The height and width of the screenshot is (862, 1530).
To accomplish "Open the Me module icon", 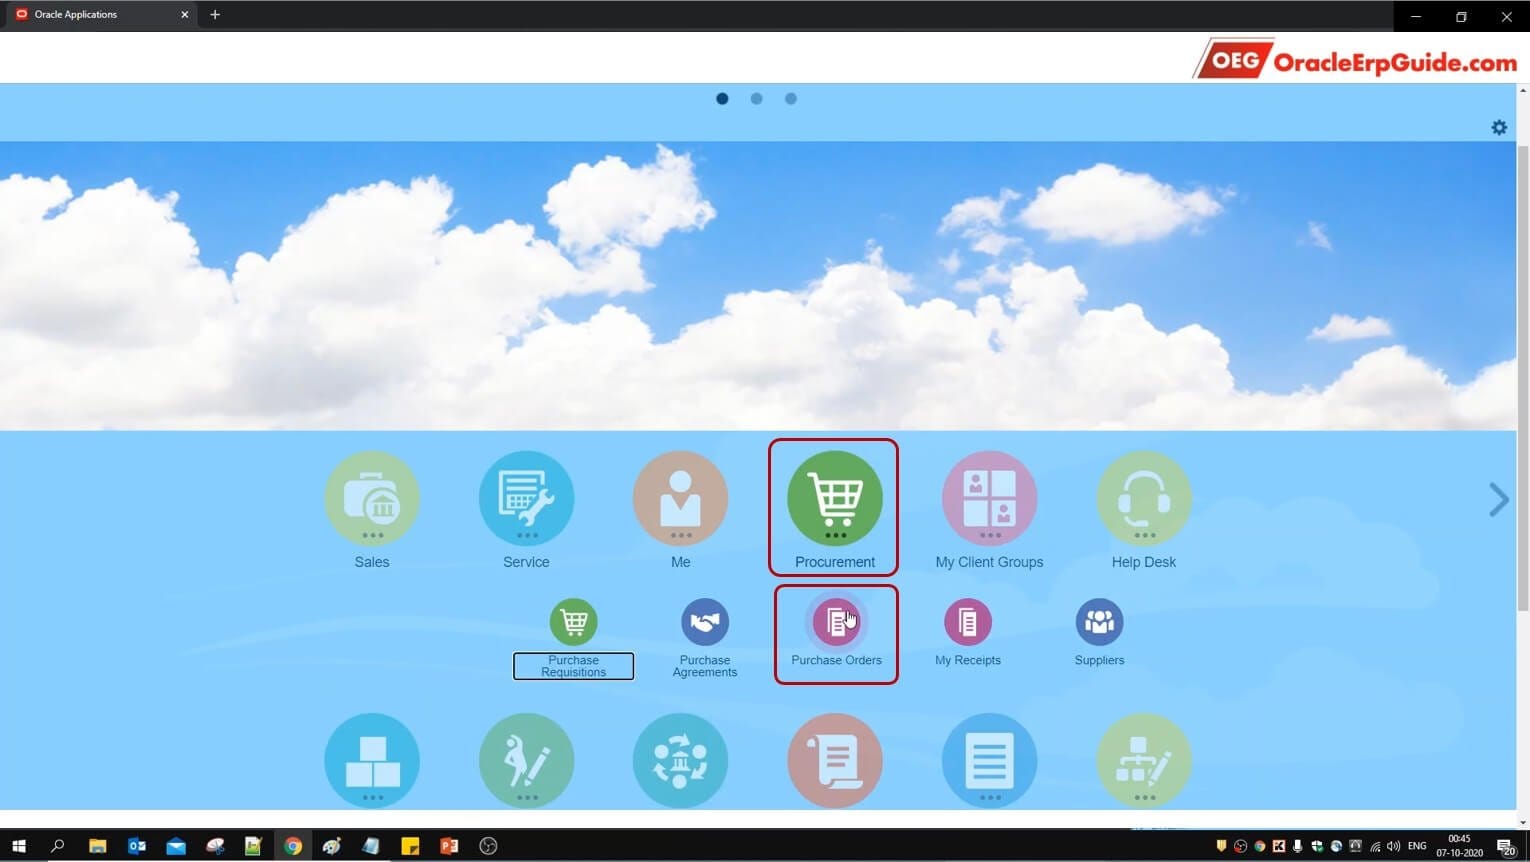I will coord(681,498).
